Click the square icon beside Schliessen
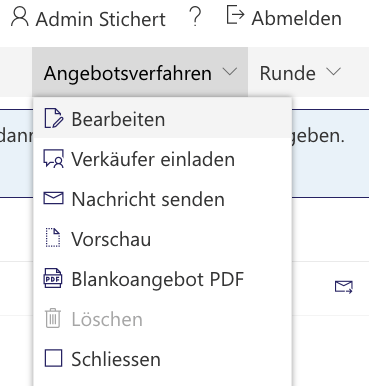The height and width of the screenshot is (386, 369). (53, 358)
